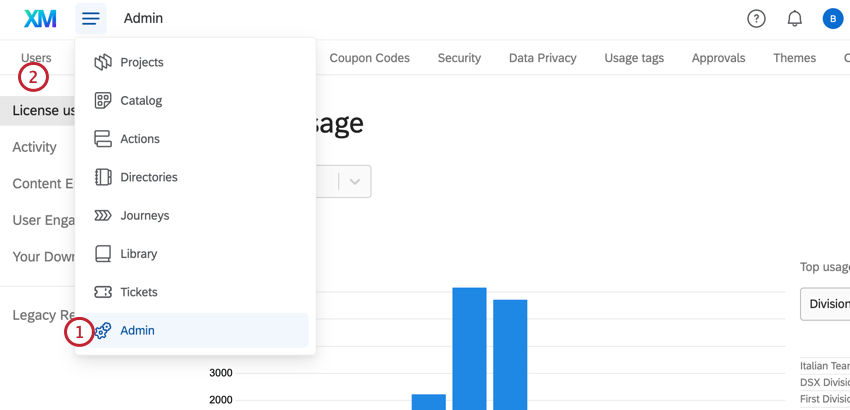This screenshot has height=410, width=850.
Task: Click the Library book icon
Action: tap(103, 254)
